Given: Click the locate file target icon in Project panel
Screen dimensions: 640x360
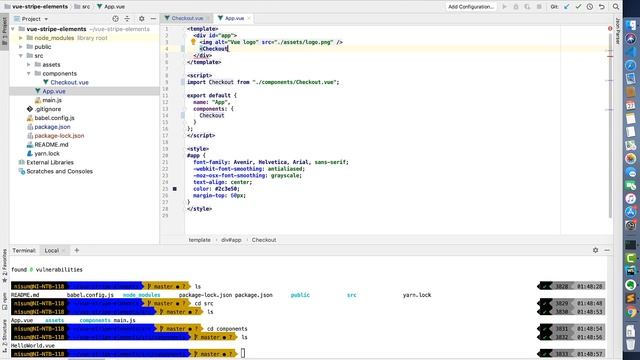Looking at the screenshot, I should click(x=116, y=19).
